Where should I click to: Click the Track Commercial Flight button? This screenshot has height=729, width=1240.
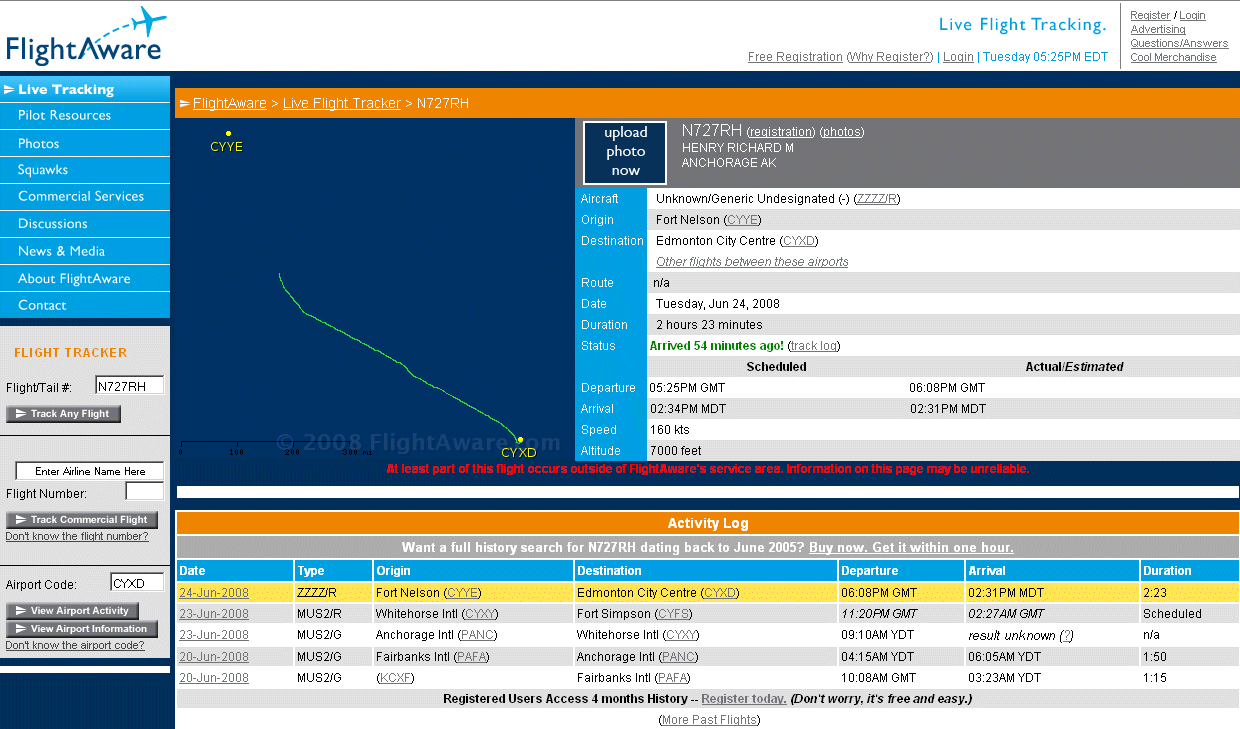click(83, 519)
